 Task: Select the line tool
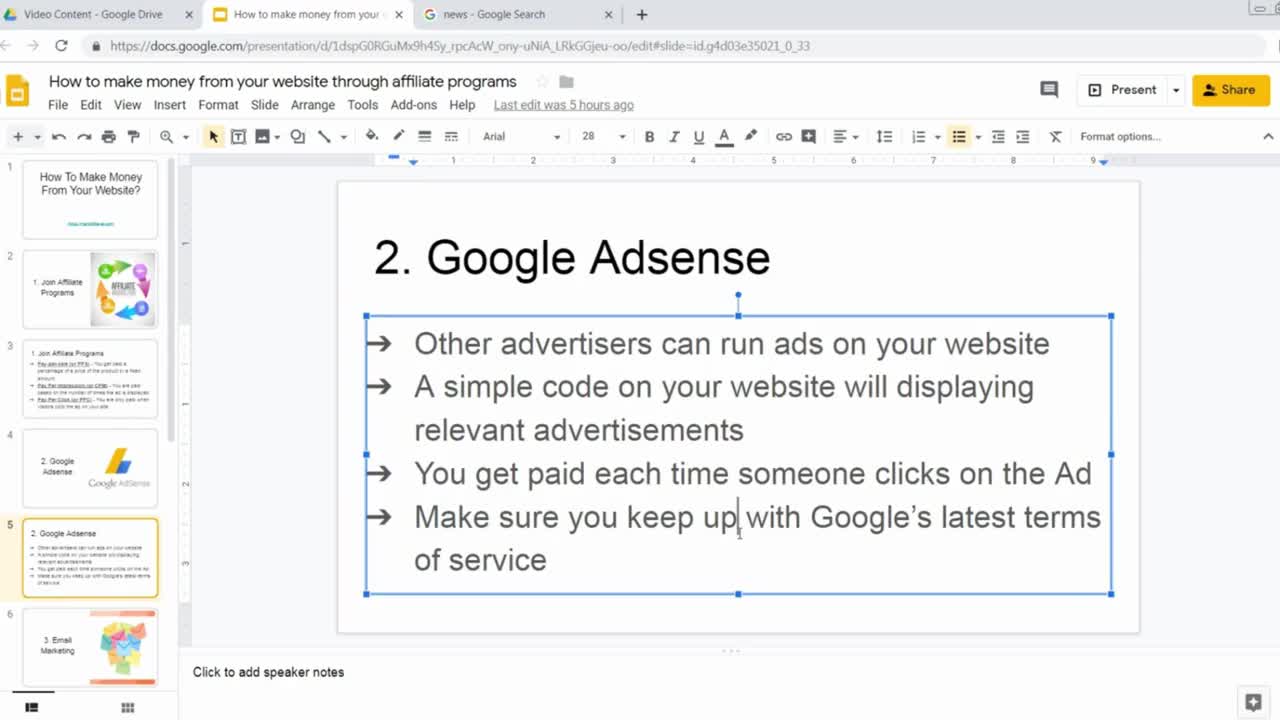[x=324, y=137]
